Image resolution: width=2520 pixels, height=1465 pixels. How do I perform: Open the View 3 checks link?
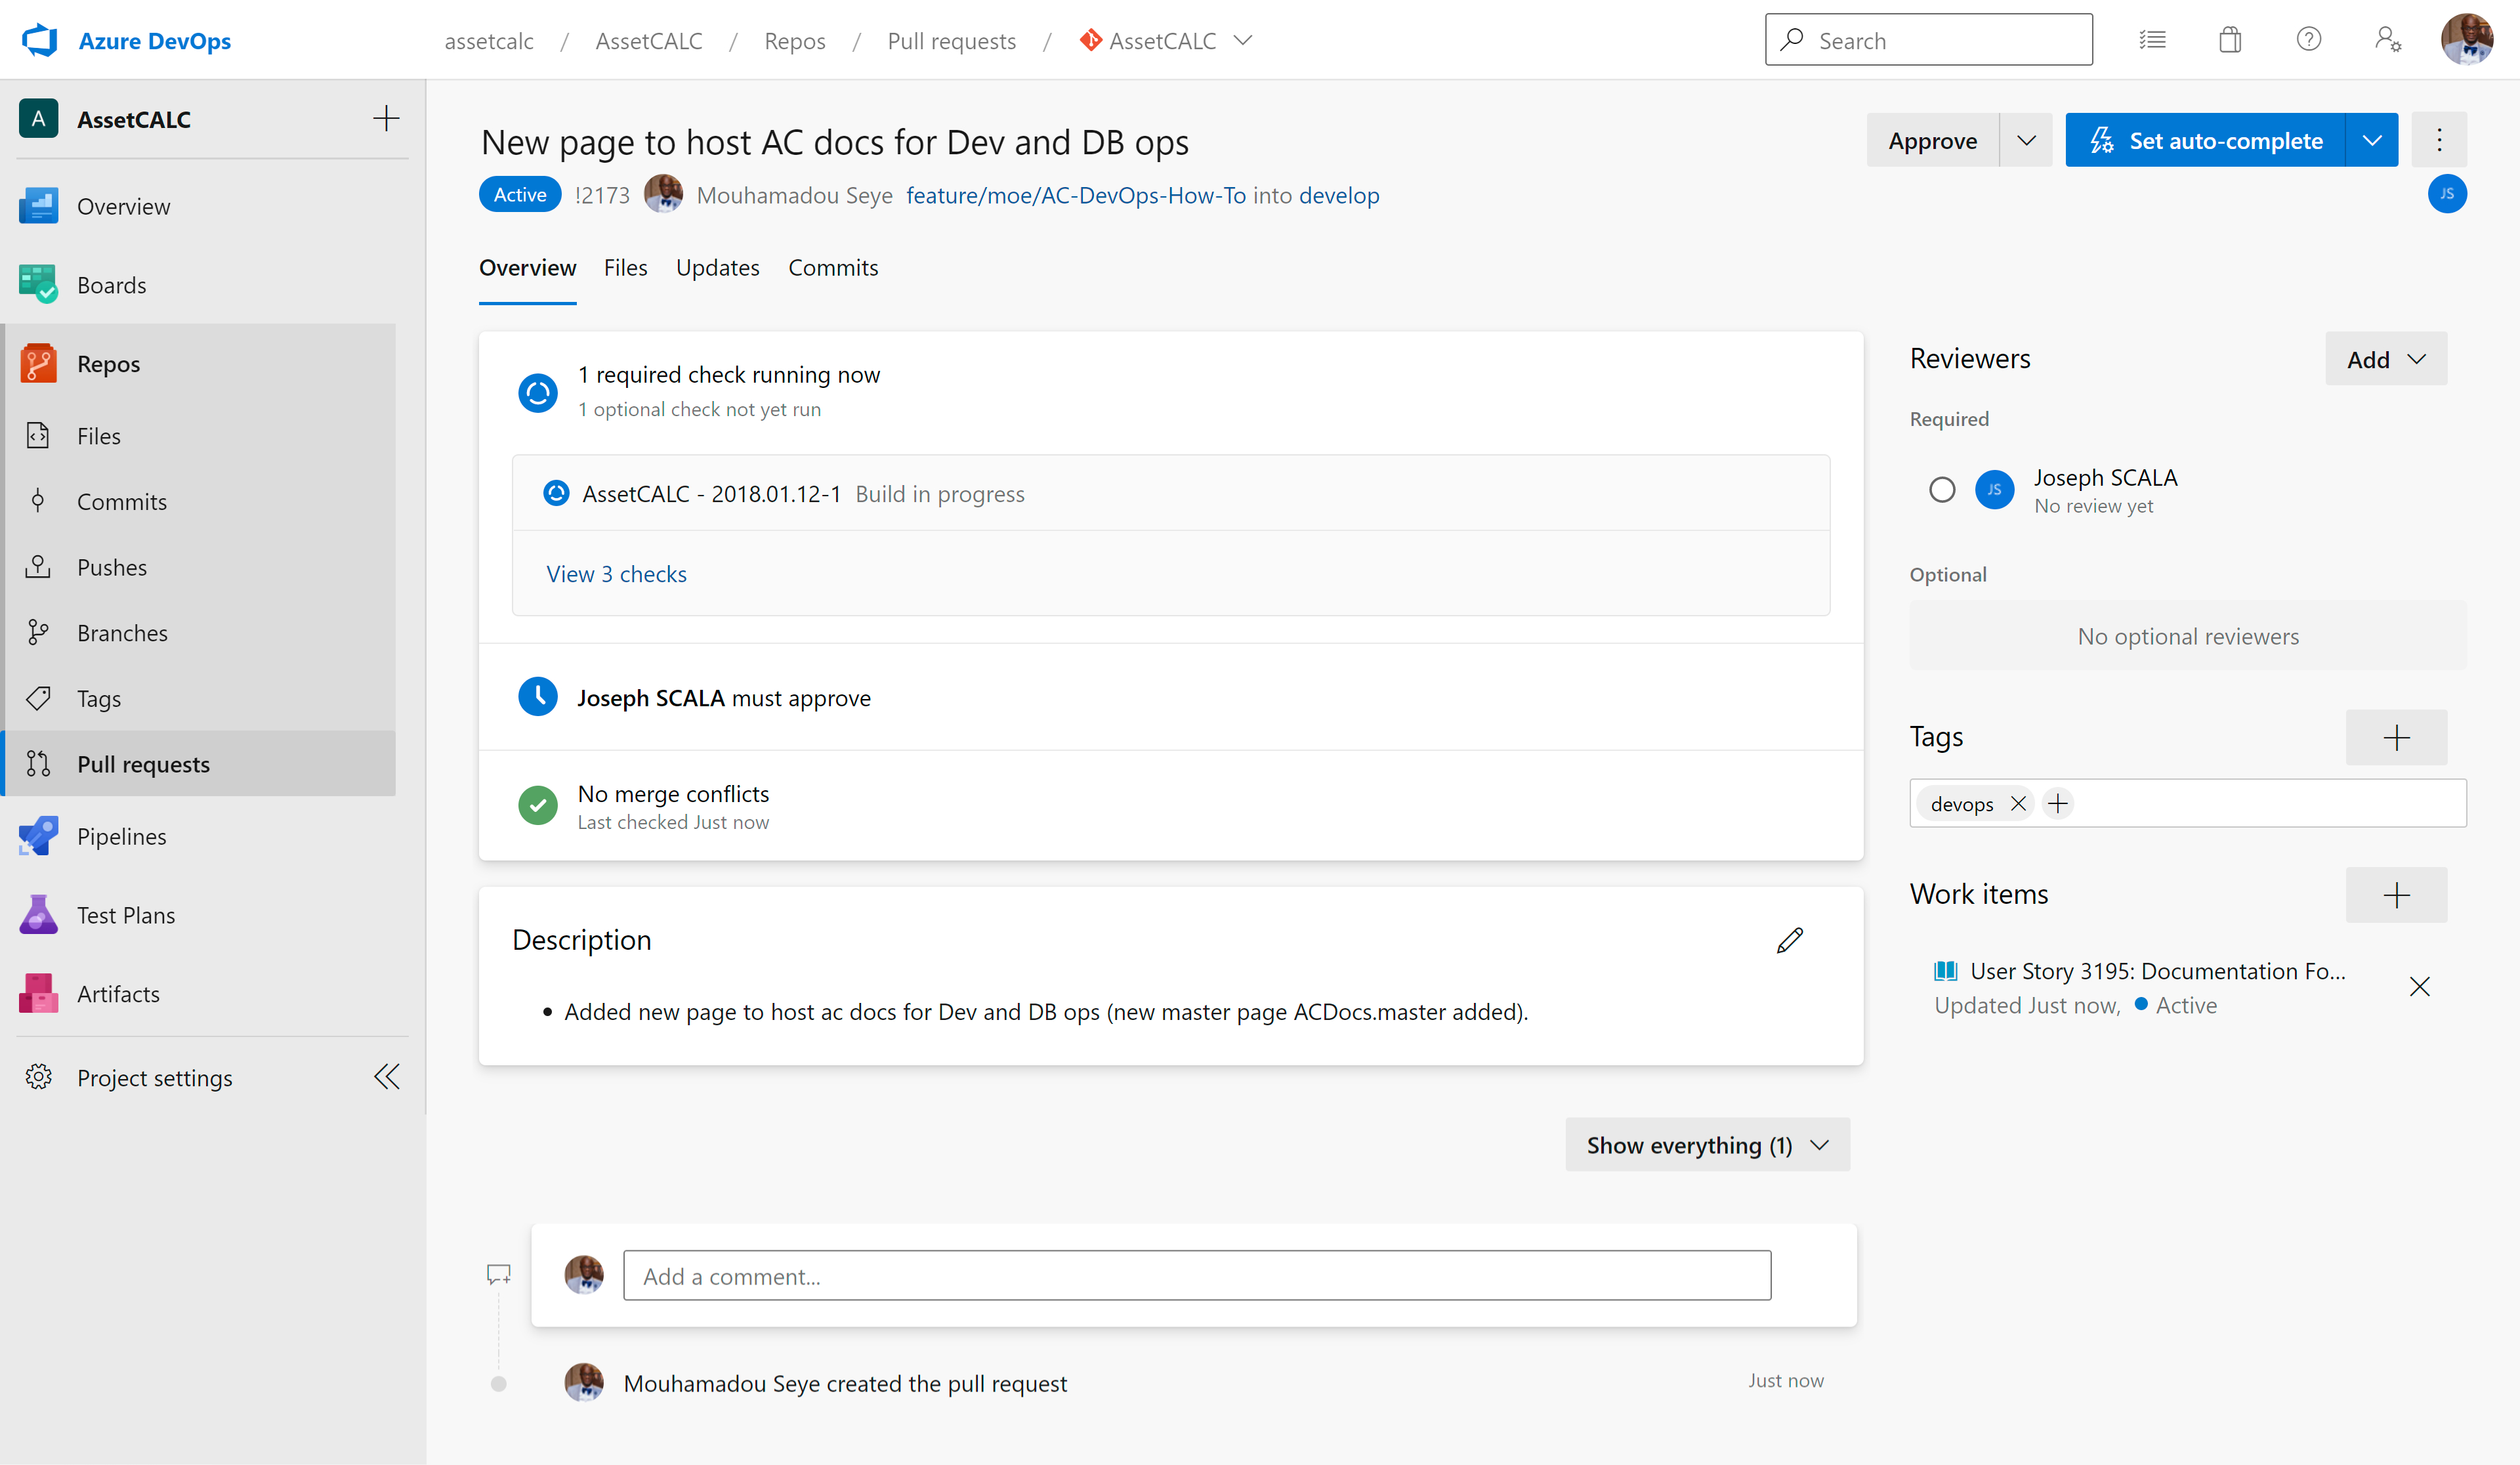[x=616, y=574]
